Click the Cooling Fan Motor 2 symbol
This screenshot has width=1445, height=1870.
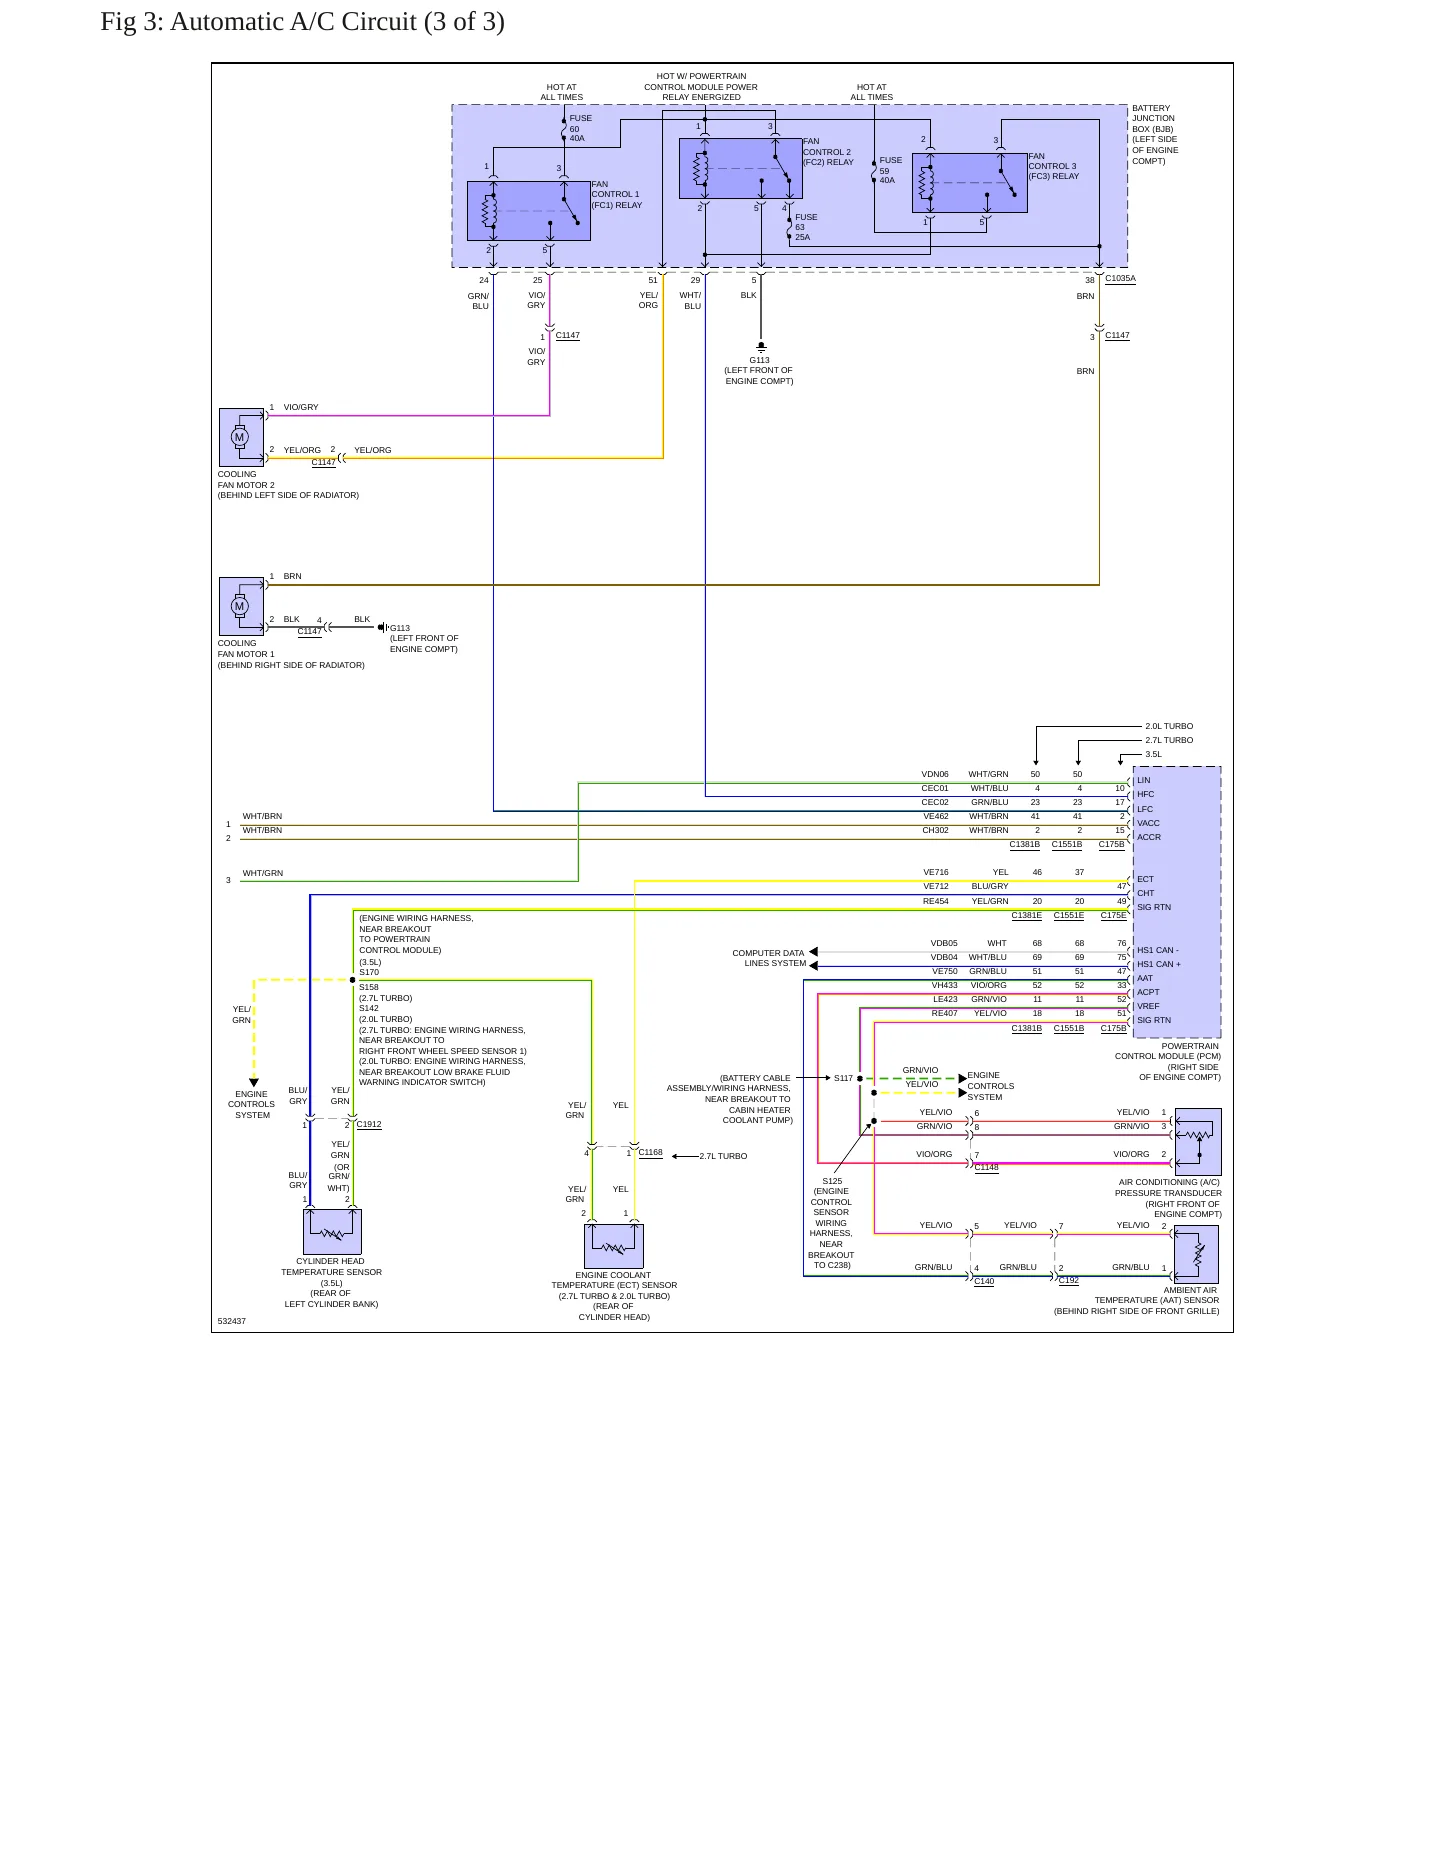pyautogui.click(x=241, y=437)
